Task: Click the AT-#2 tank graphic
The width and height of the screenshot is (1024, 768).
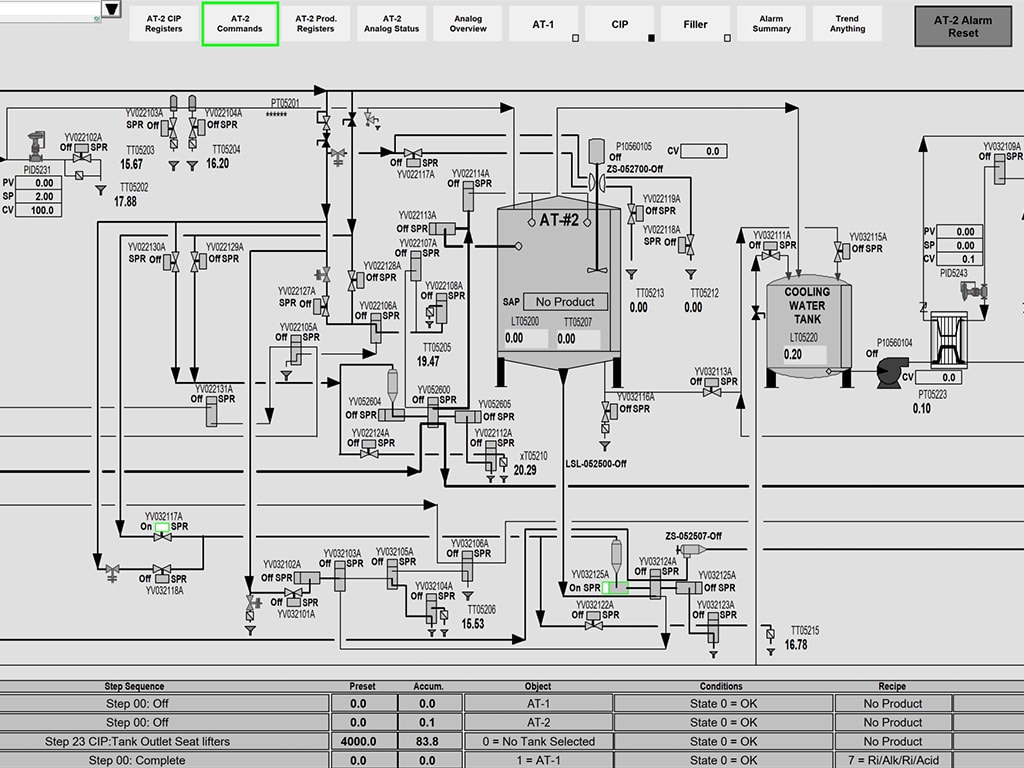Action: [x=559, y=291]
